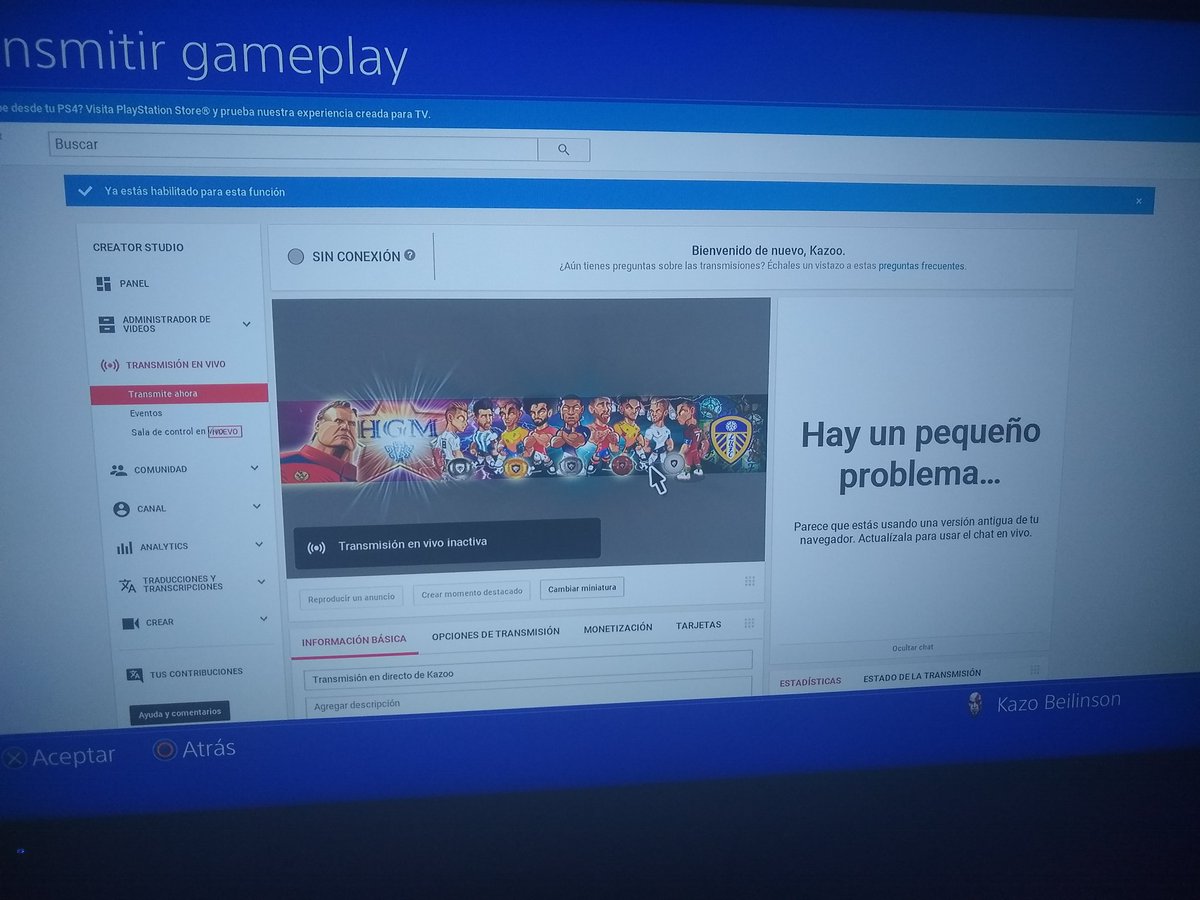1200x900 pixels.
Task: Open the Sin conexión help question mark
Action: click(409, 255)
